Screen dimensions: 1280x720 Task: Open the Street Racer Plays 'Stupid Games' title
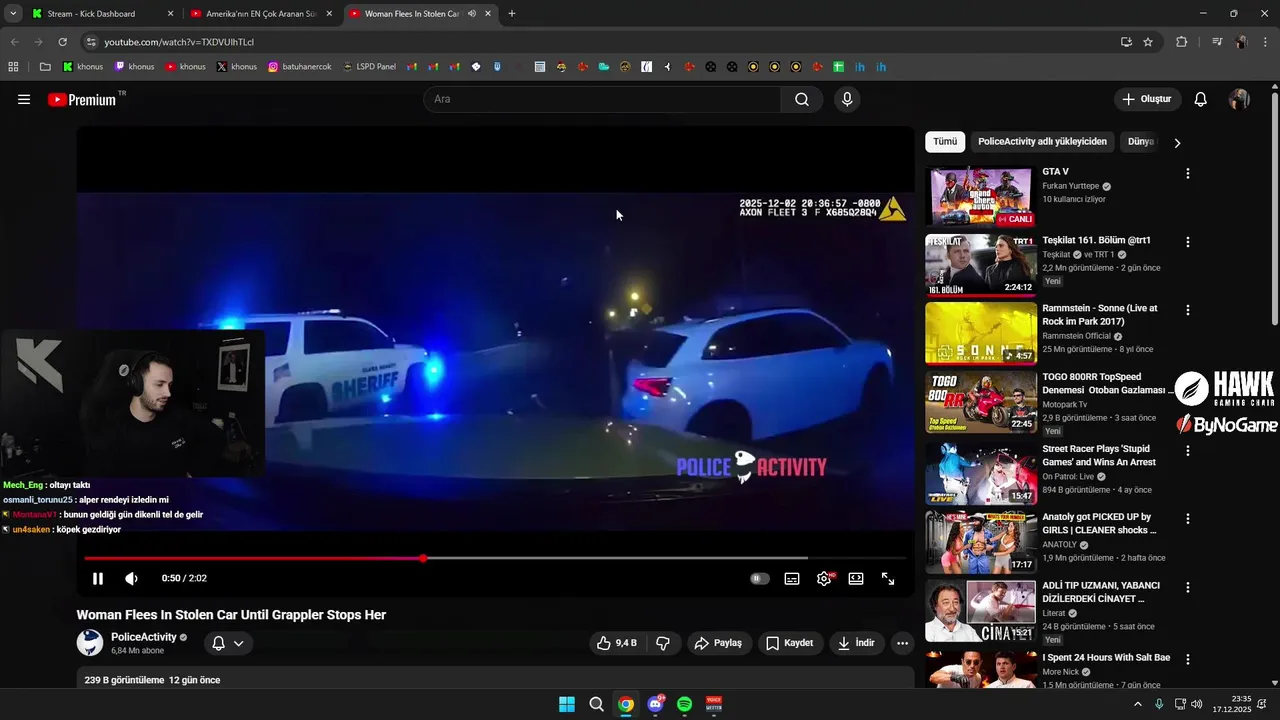(x=1098, y=456)
